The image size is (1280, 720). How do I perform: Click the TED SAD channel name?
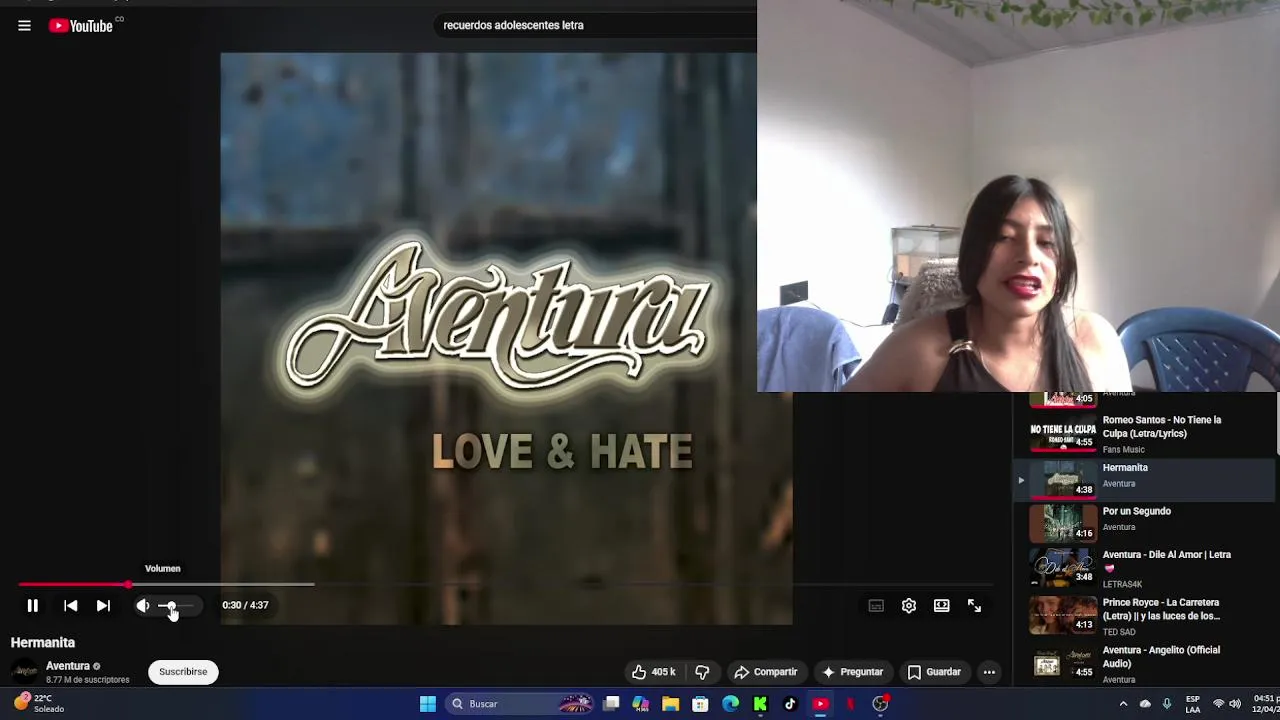coord(1119,632)
